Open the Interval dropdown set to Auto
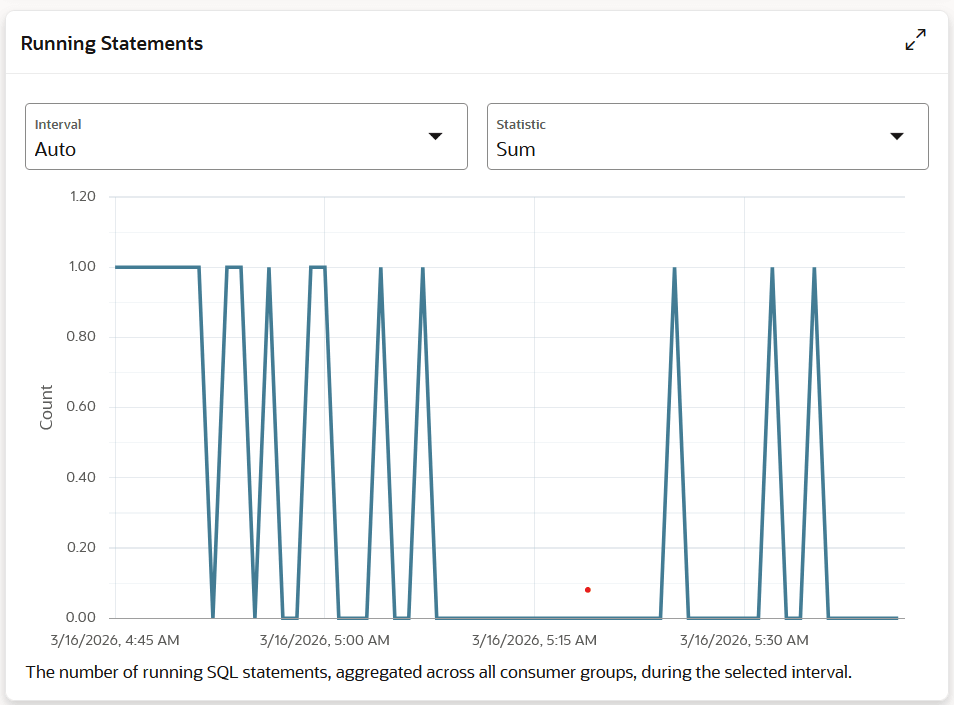This screenshot has height=705, width=954. point(246,136)
